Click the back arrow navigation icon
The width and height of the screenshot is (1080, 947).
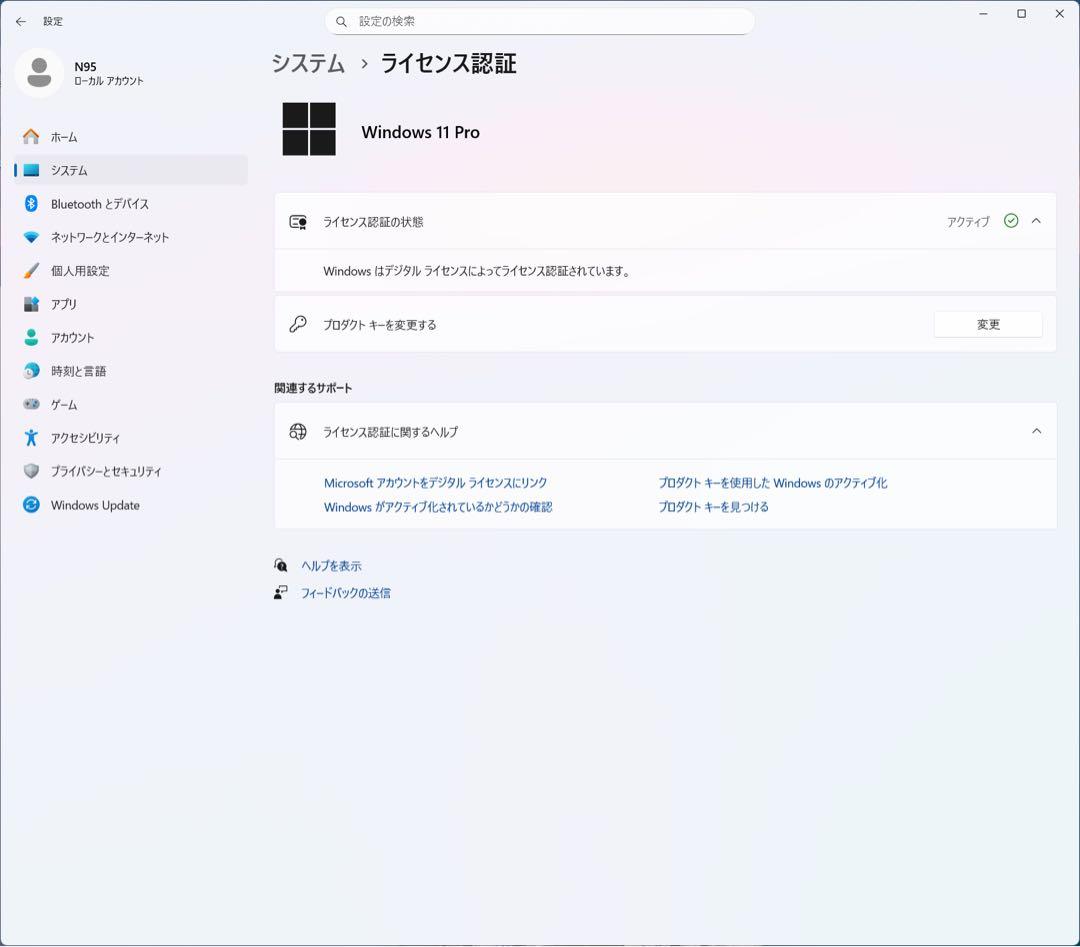[x=20, y=21]
